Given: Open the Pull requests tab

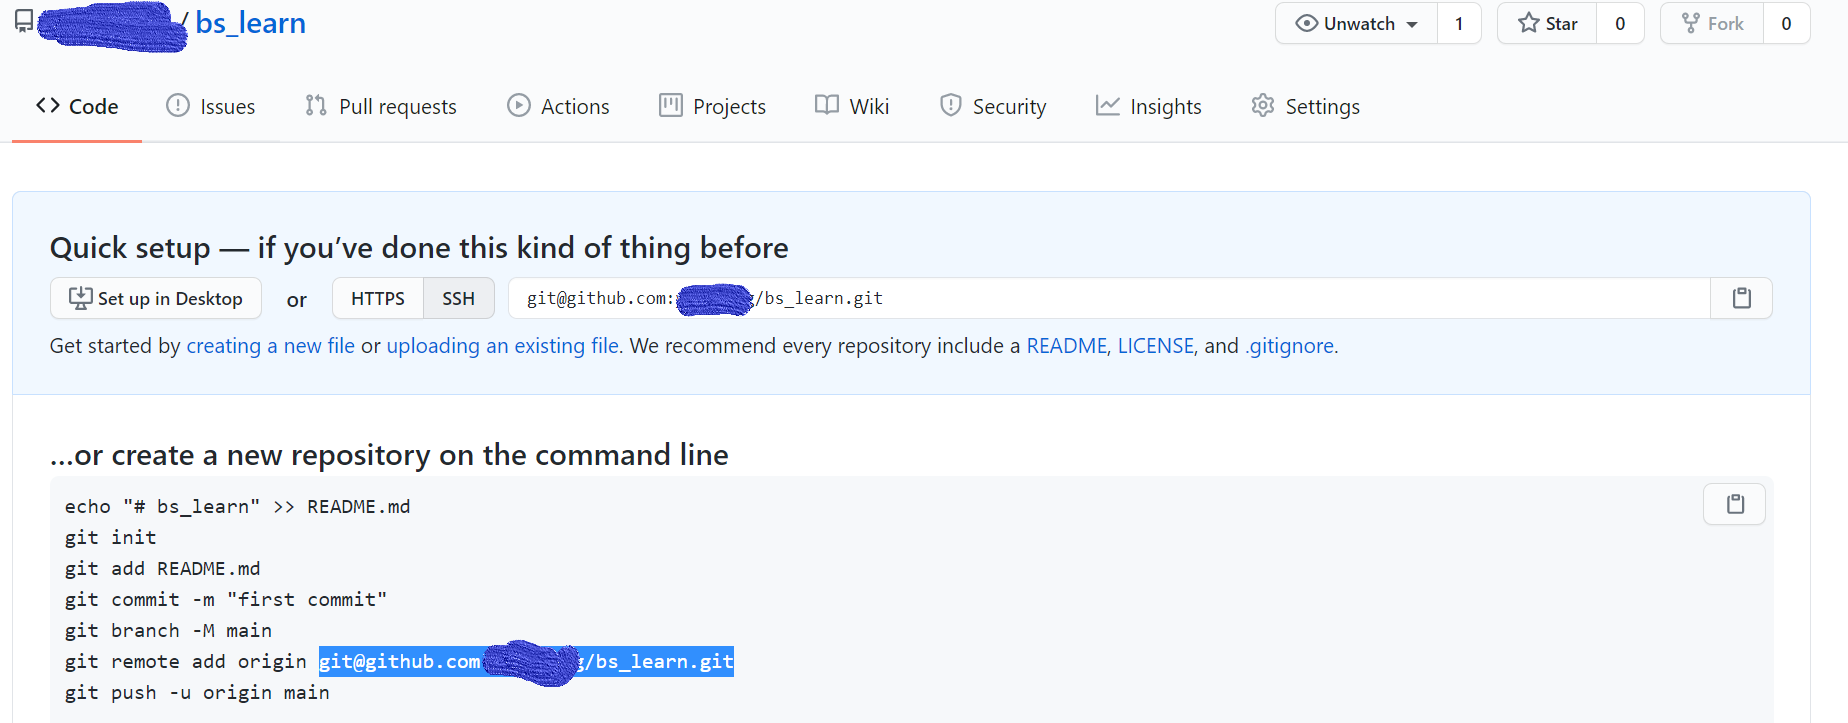Looking at the screenshot, I should coord(380,106).
